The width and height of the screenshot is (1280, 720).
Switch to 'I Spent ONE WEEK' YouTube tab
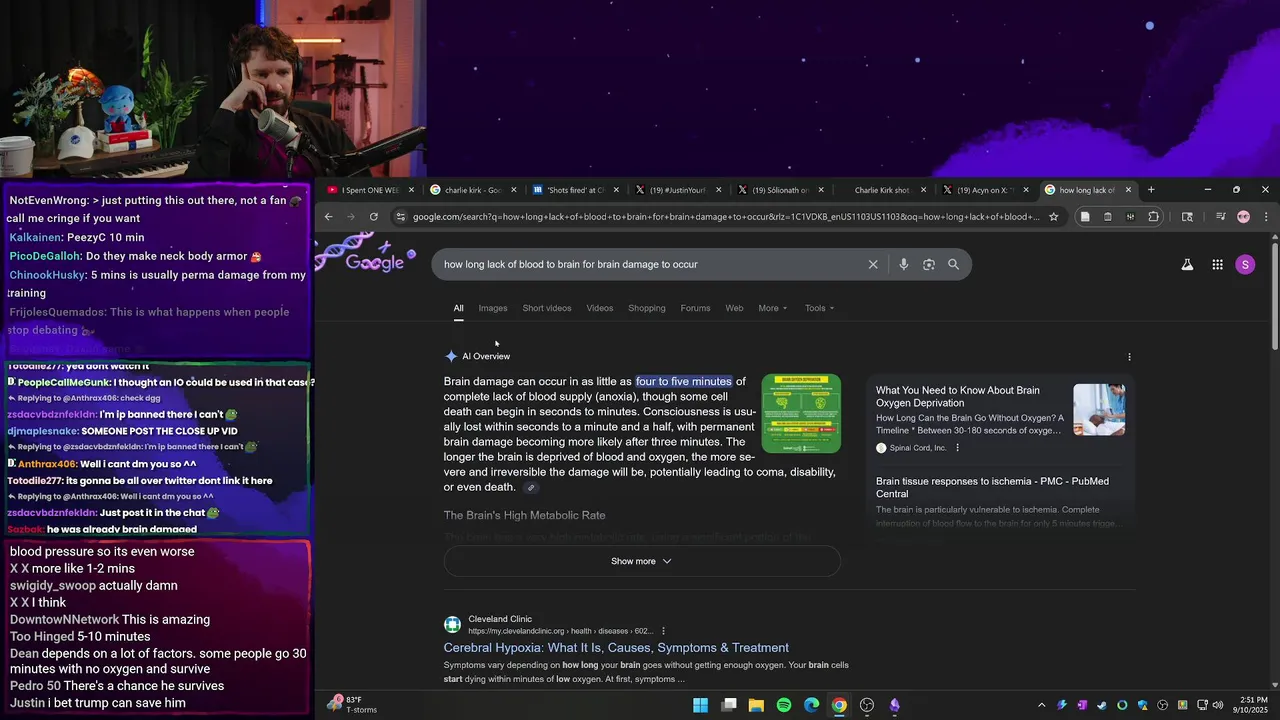click(368, 190)
